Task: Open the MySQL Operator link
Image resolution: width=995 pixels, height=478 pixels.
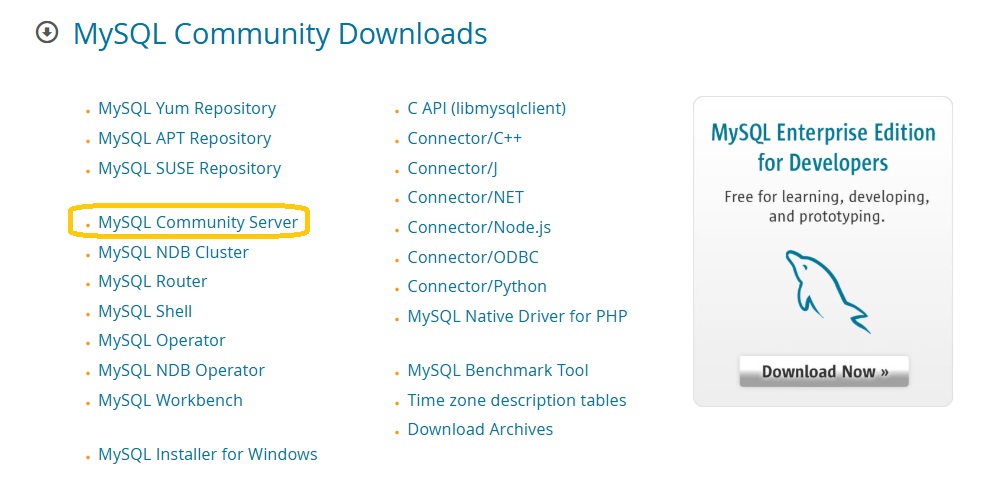Action: (x=162, y=340)
